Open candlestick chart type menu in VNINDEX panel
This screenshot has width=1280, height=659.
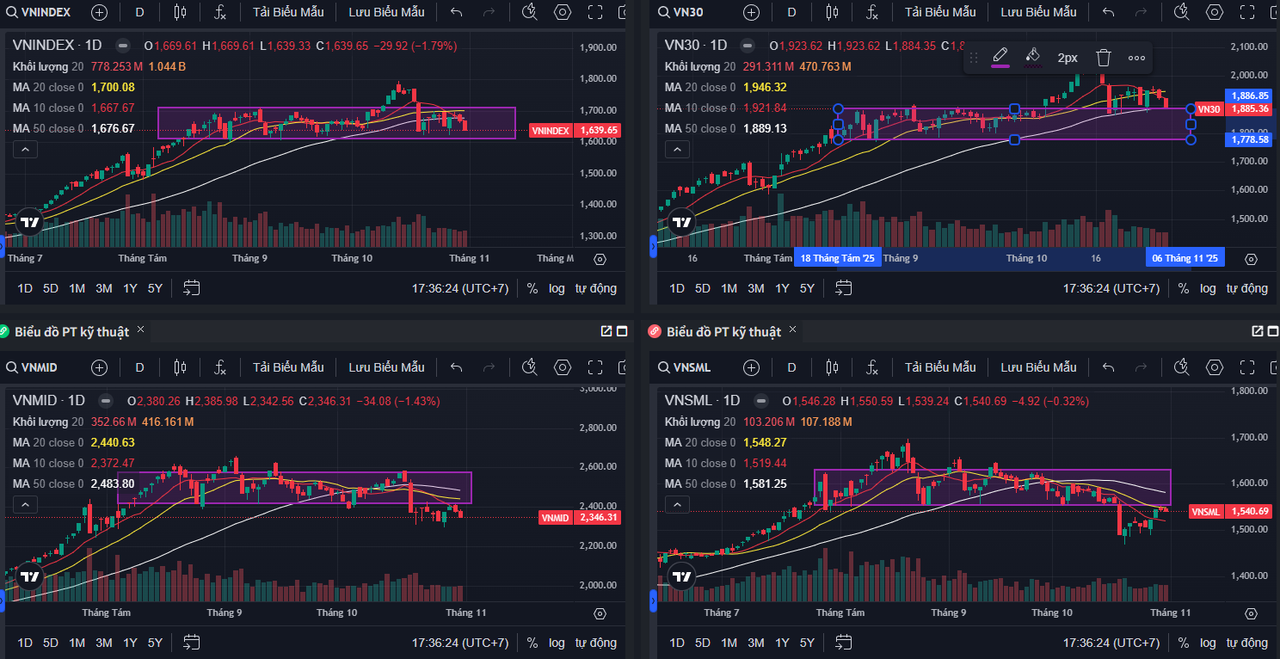[x=180, y=12]
